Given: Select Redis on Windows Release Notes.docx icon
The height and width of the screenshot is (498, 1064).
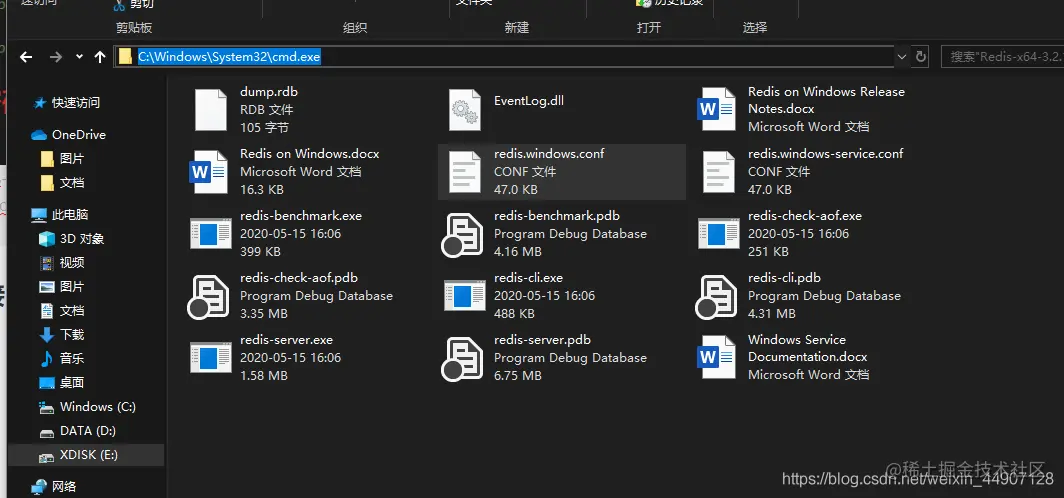Looking at the screenshot, I should tap(717, 109).
